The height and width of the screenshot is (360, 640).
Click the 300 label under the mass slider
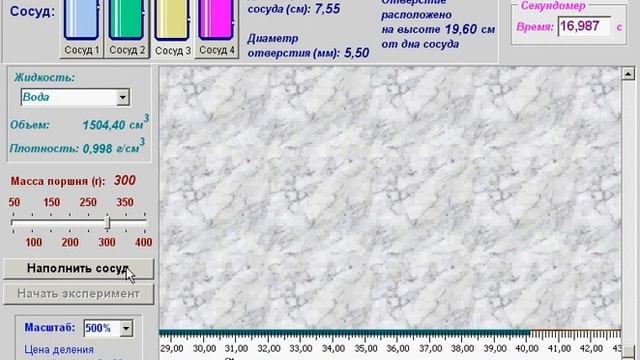[107, 242]
